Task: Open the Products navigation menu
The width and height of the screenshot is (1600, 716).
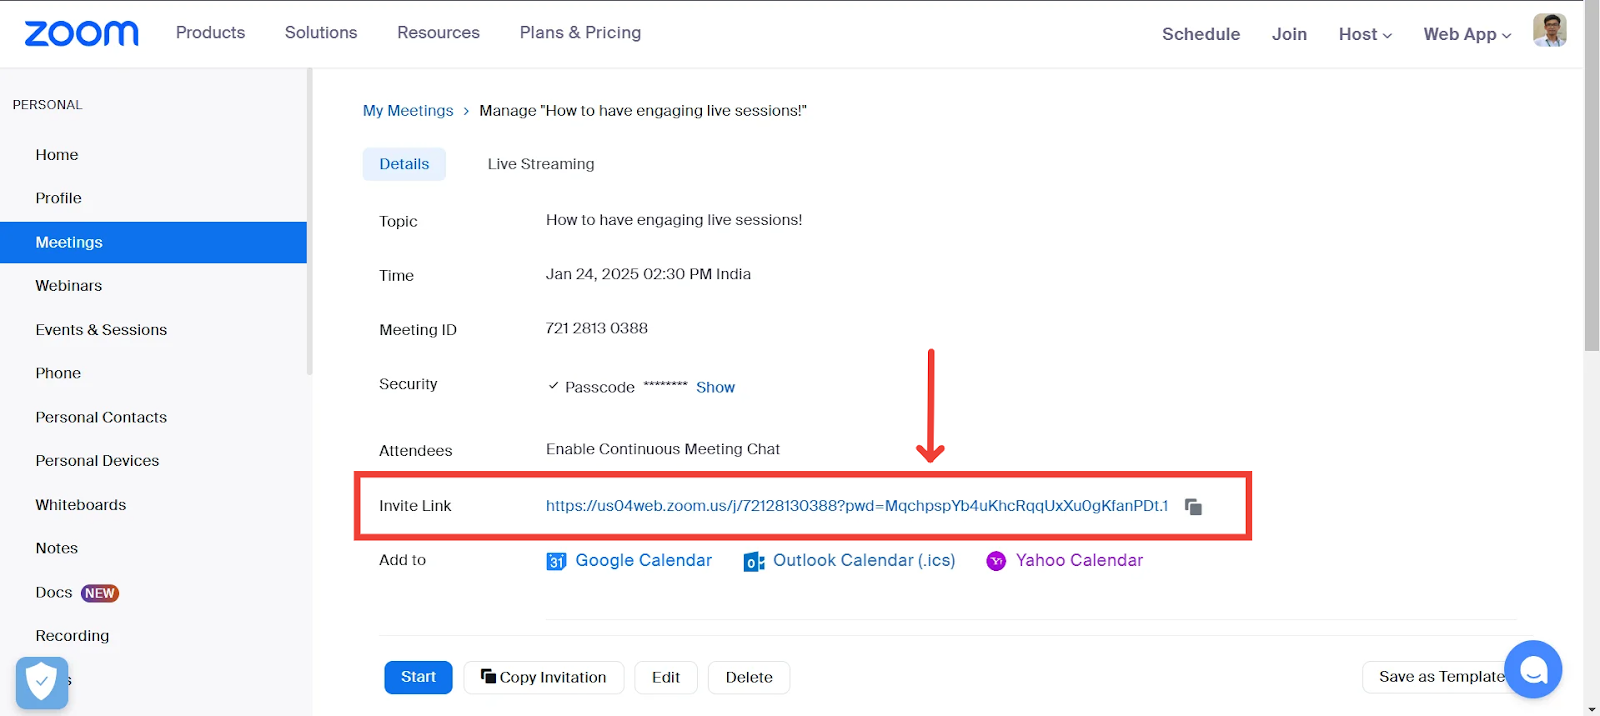Action: click(210, 33)
